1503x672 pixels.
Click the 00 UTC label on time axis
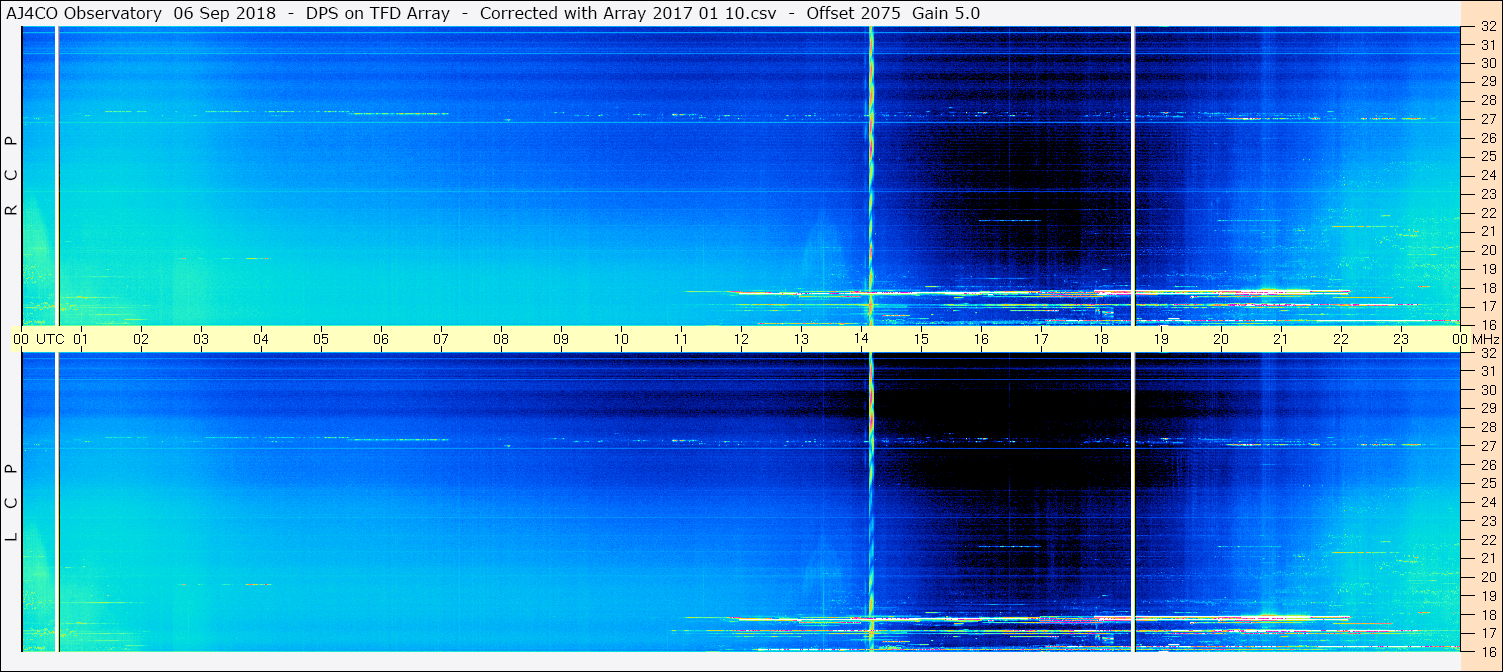[x=39, y=339]
